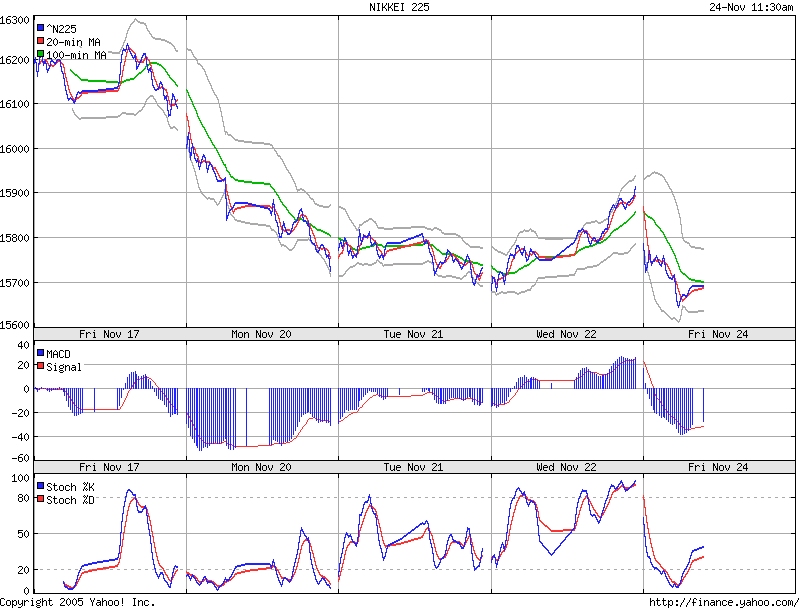Screen dimensions: 800x608
Task: Open the http://finance.yahoo.com/ link
Action: click(723, 602)
